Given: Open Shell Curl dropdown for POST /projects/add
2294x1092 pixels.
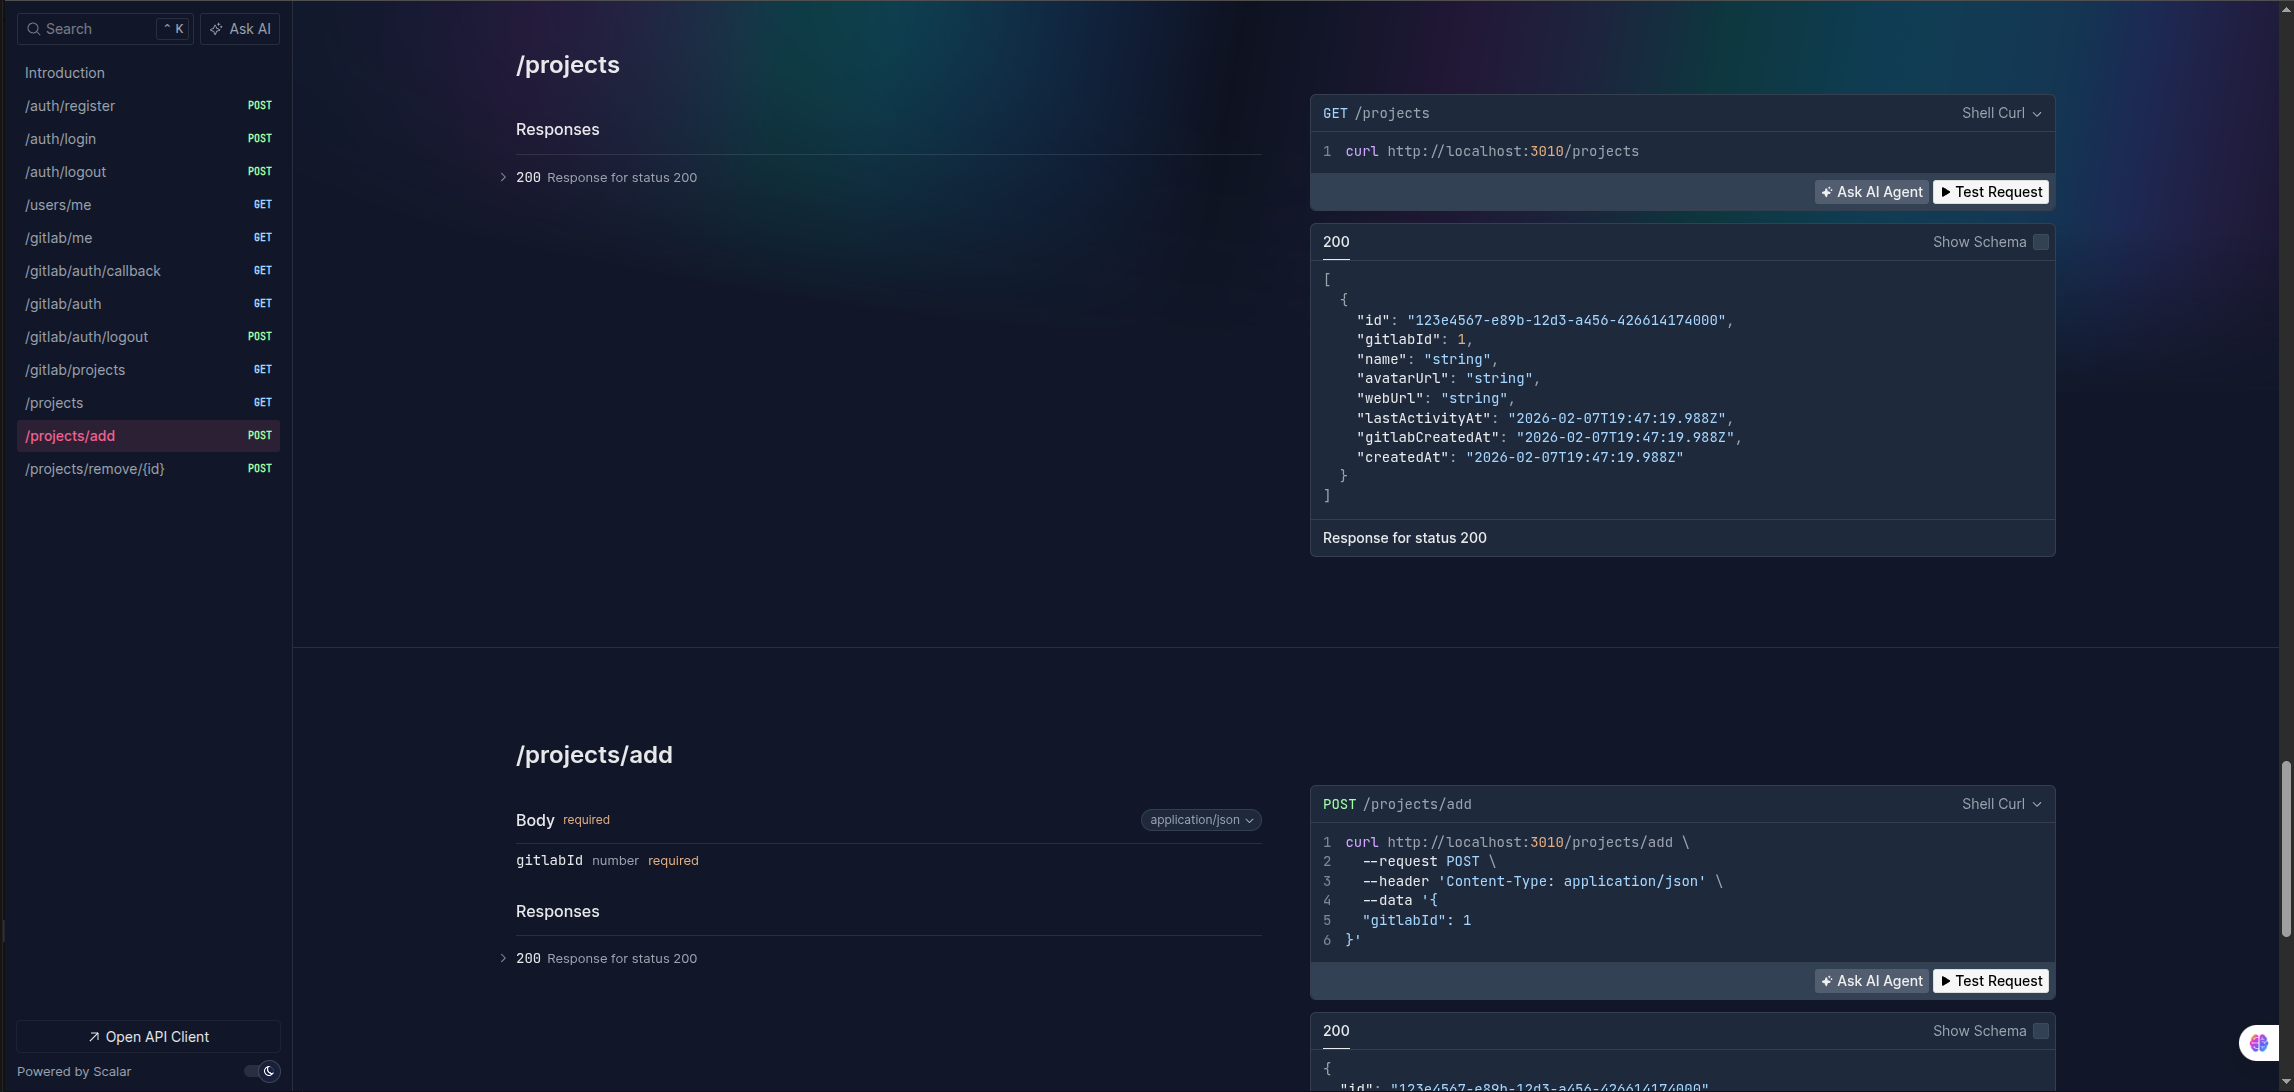Looking at the screenshot, I should coord(2001,804).
